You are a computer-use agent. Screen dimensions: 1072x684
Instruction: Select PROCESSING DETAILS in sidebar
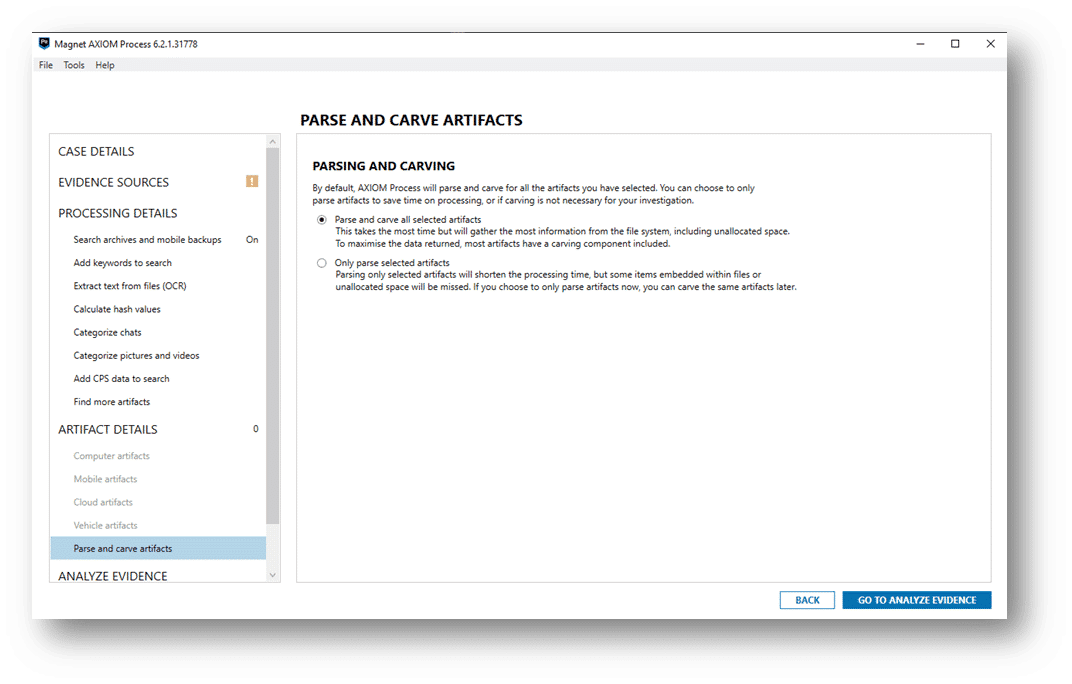click(118, 213)
